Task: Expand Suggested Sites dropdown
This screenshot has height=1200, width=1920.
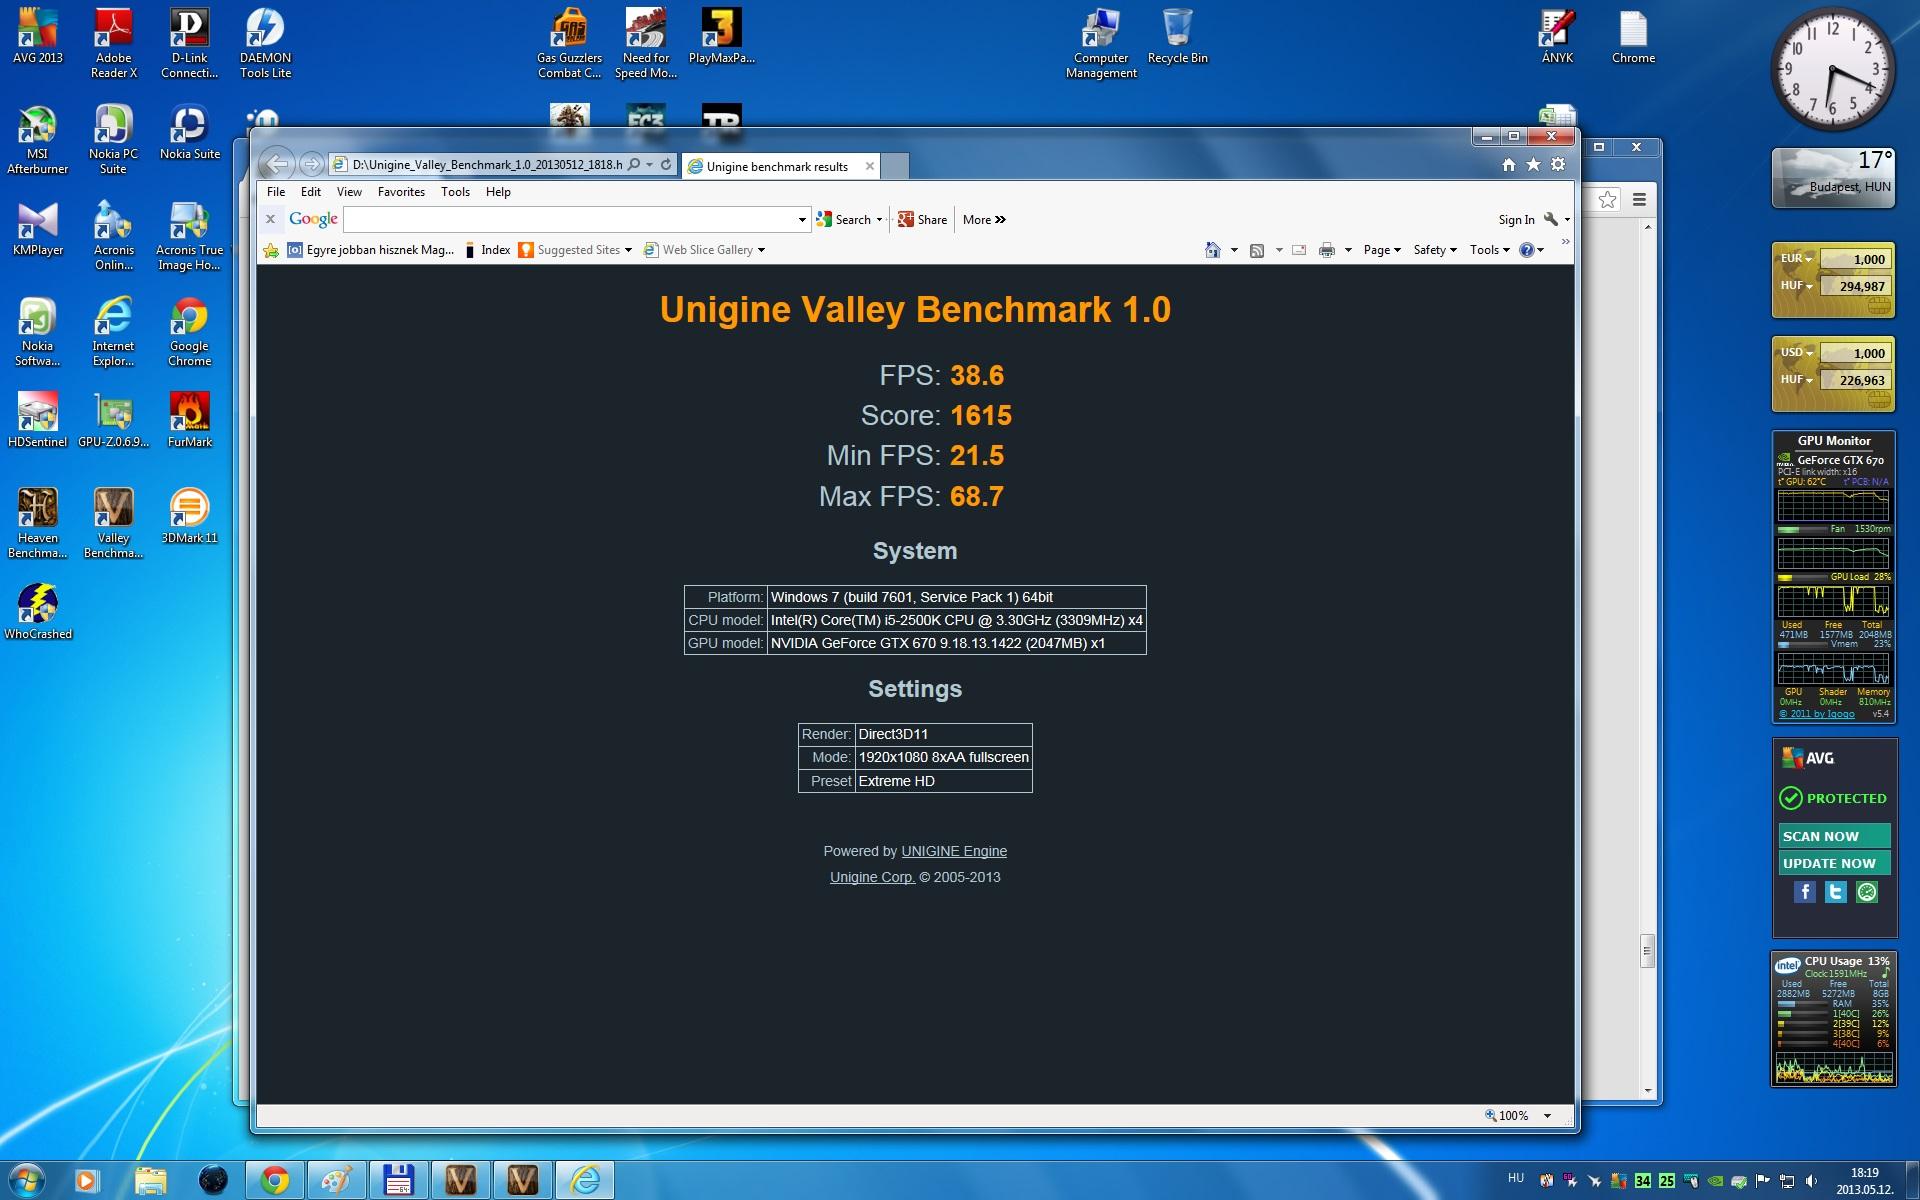Action: point(628,250)
